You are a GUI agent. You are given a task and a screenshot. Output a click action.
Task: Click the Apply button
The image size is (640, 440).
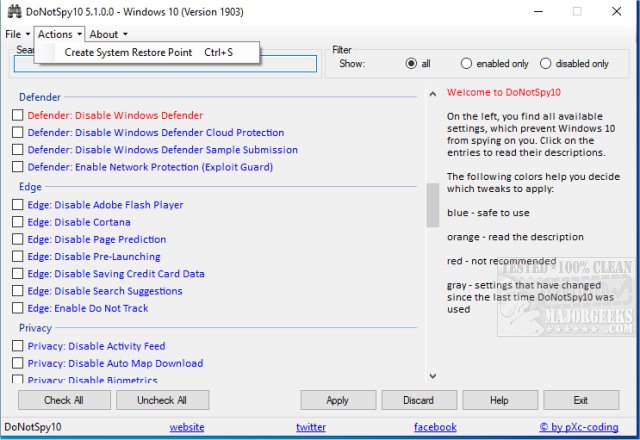click(338, 400)
